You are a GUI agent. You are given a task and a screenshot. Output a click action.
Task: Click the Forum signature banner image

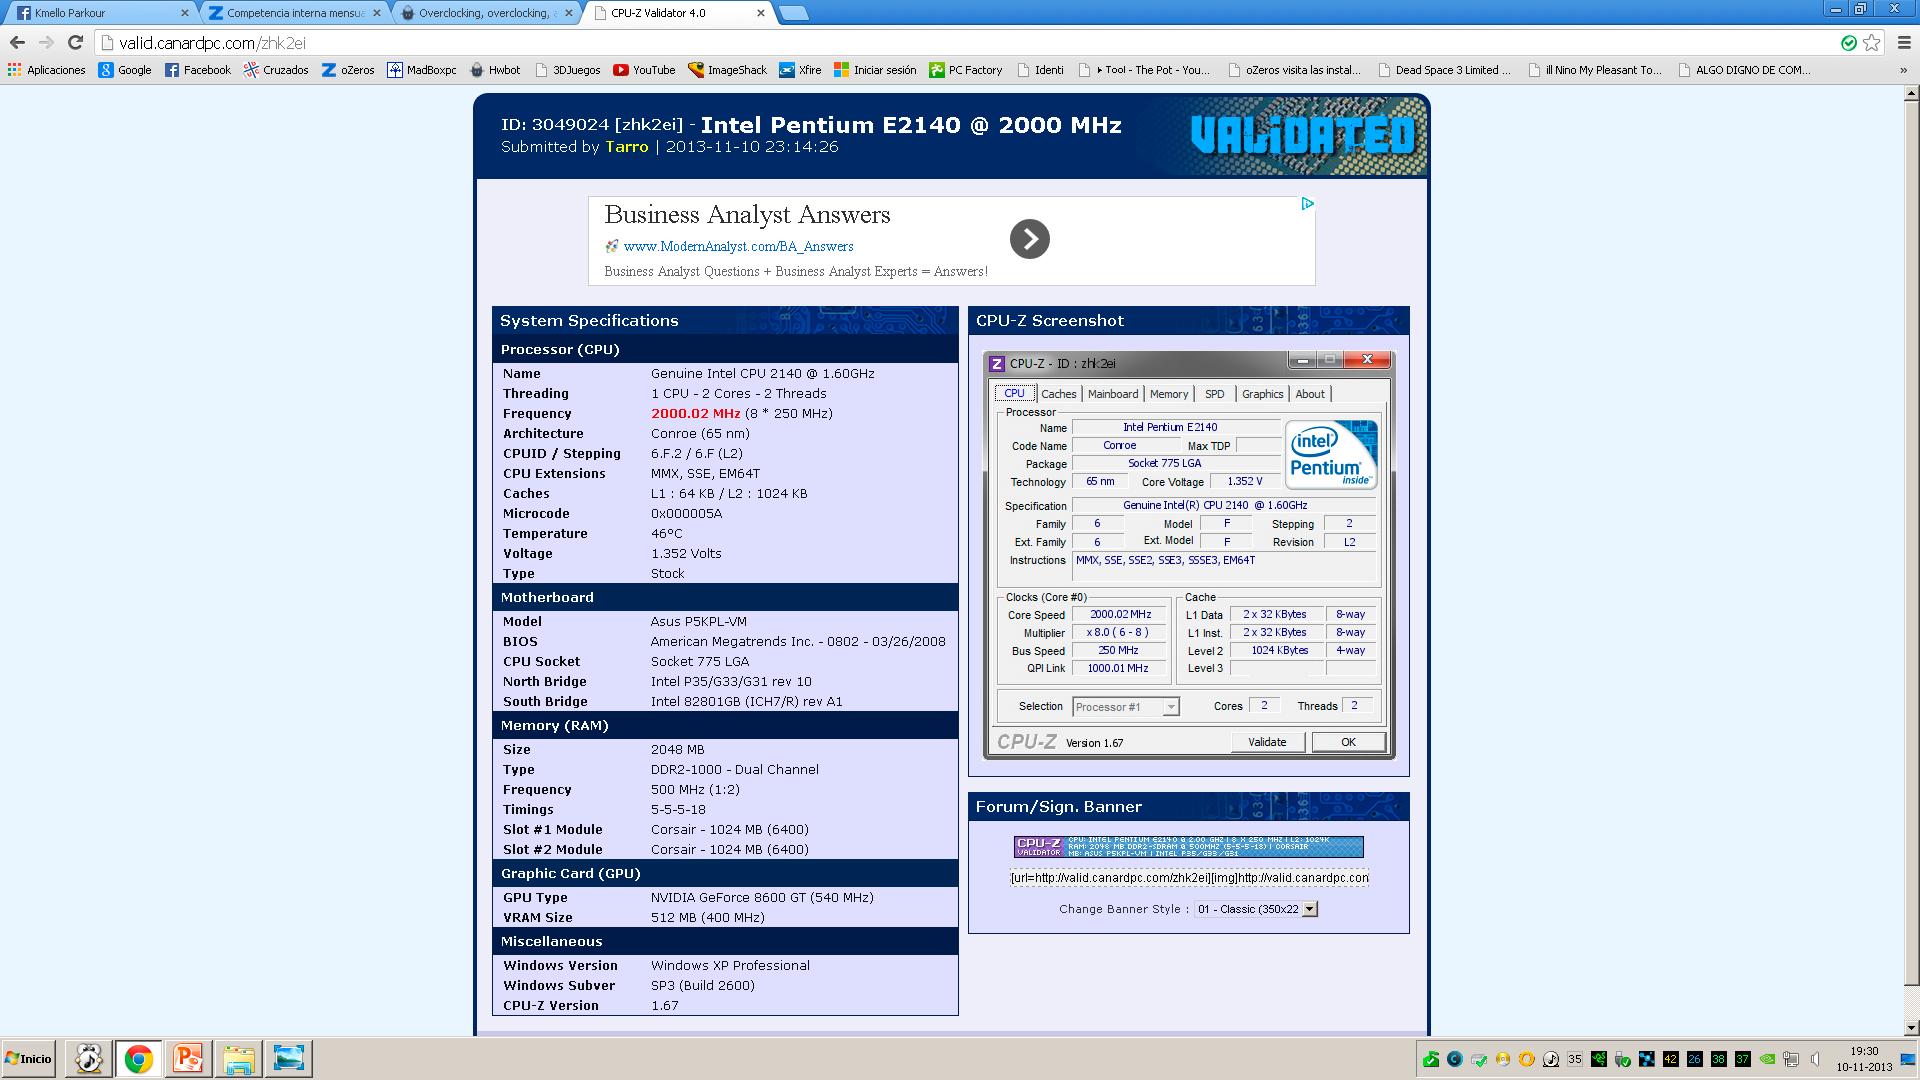tap(1189, 847)
